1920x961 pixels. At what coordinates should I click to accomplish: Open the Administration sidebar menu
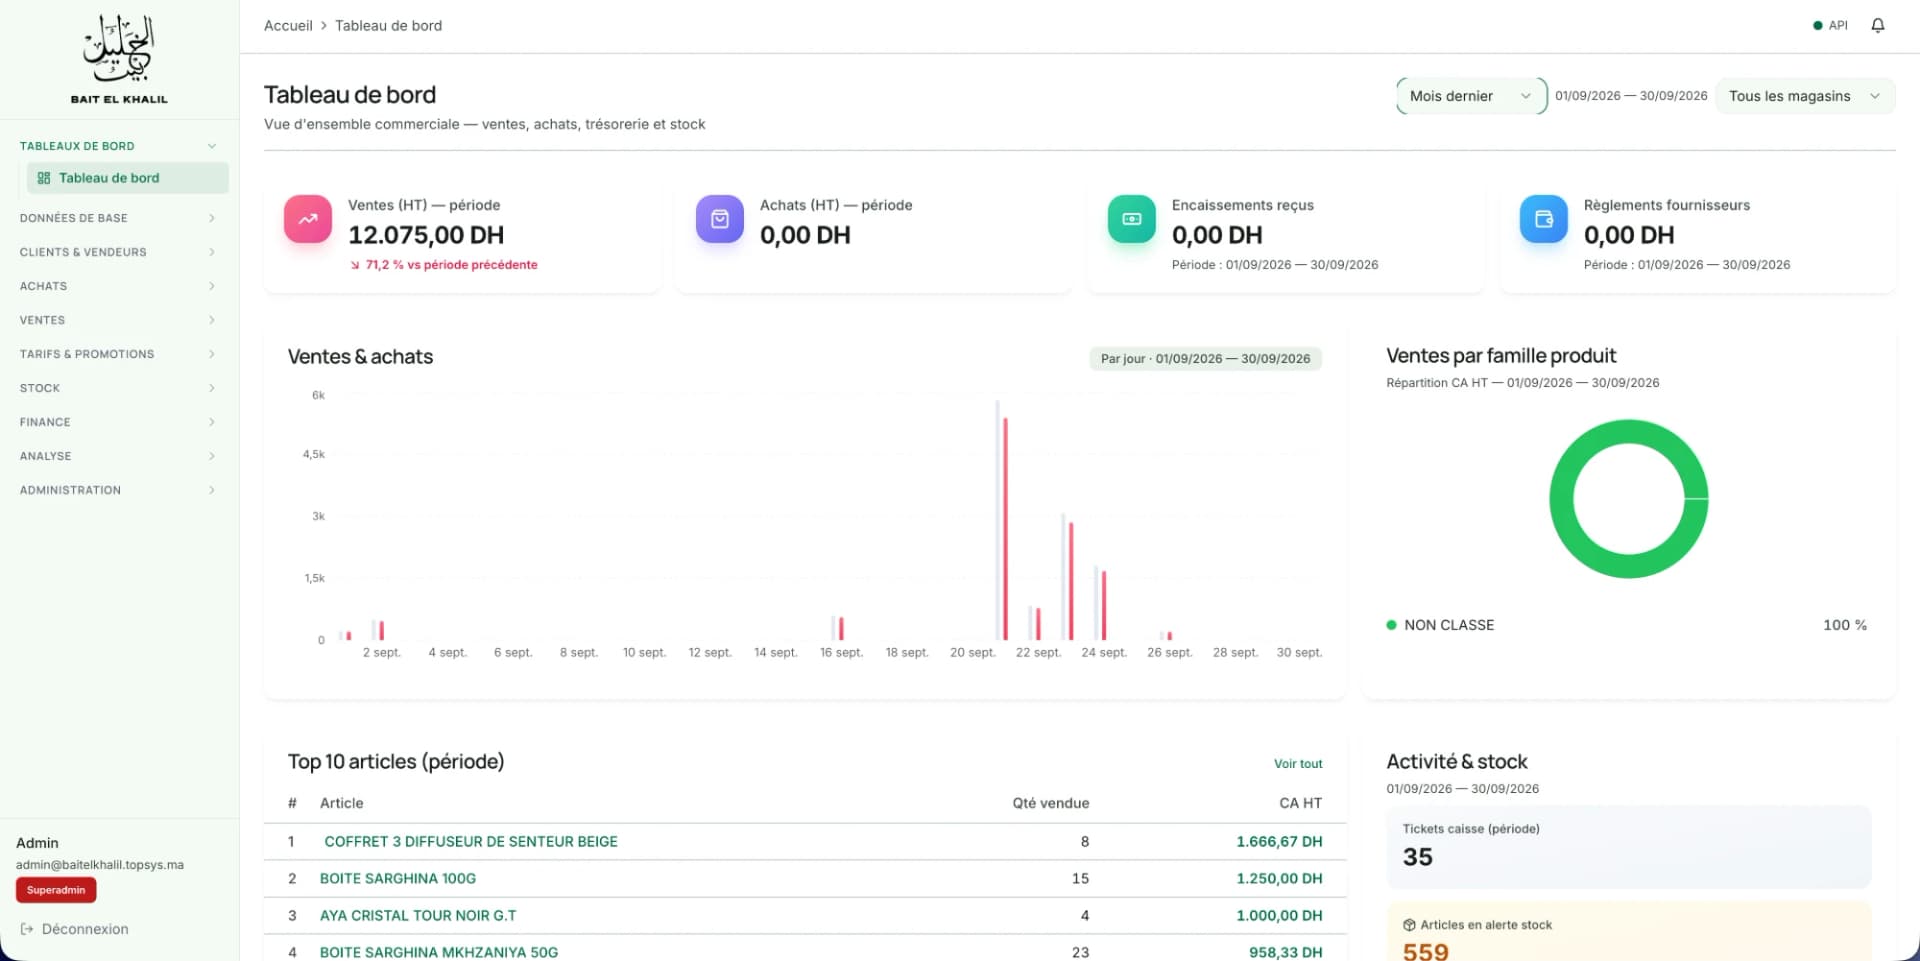(119, 490)
